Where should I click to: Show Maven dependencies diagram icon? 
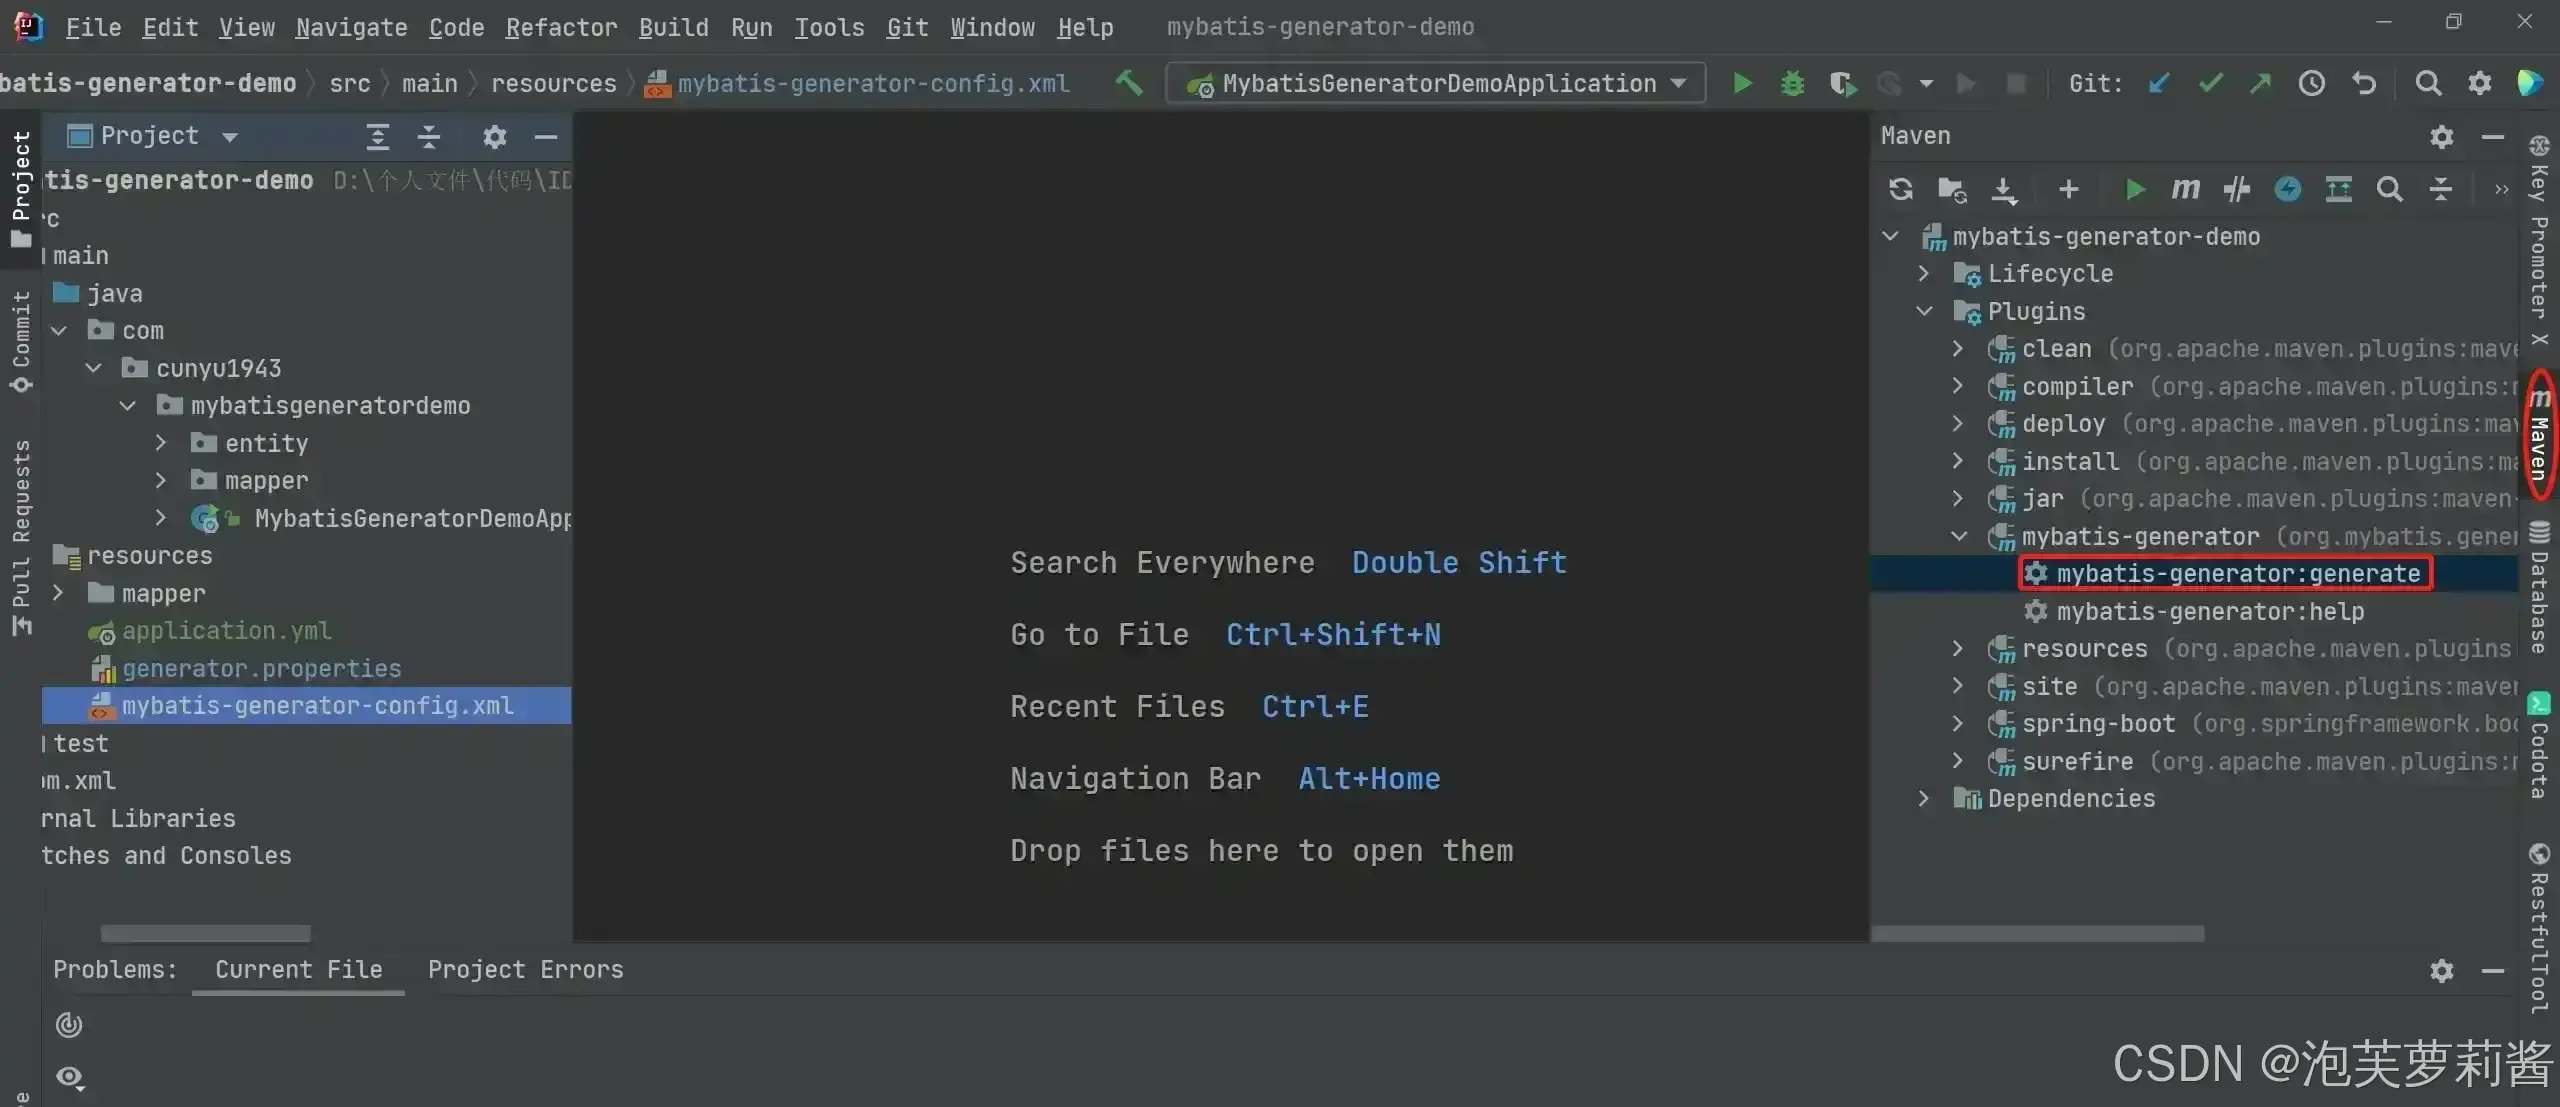pos(2338,189)
